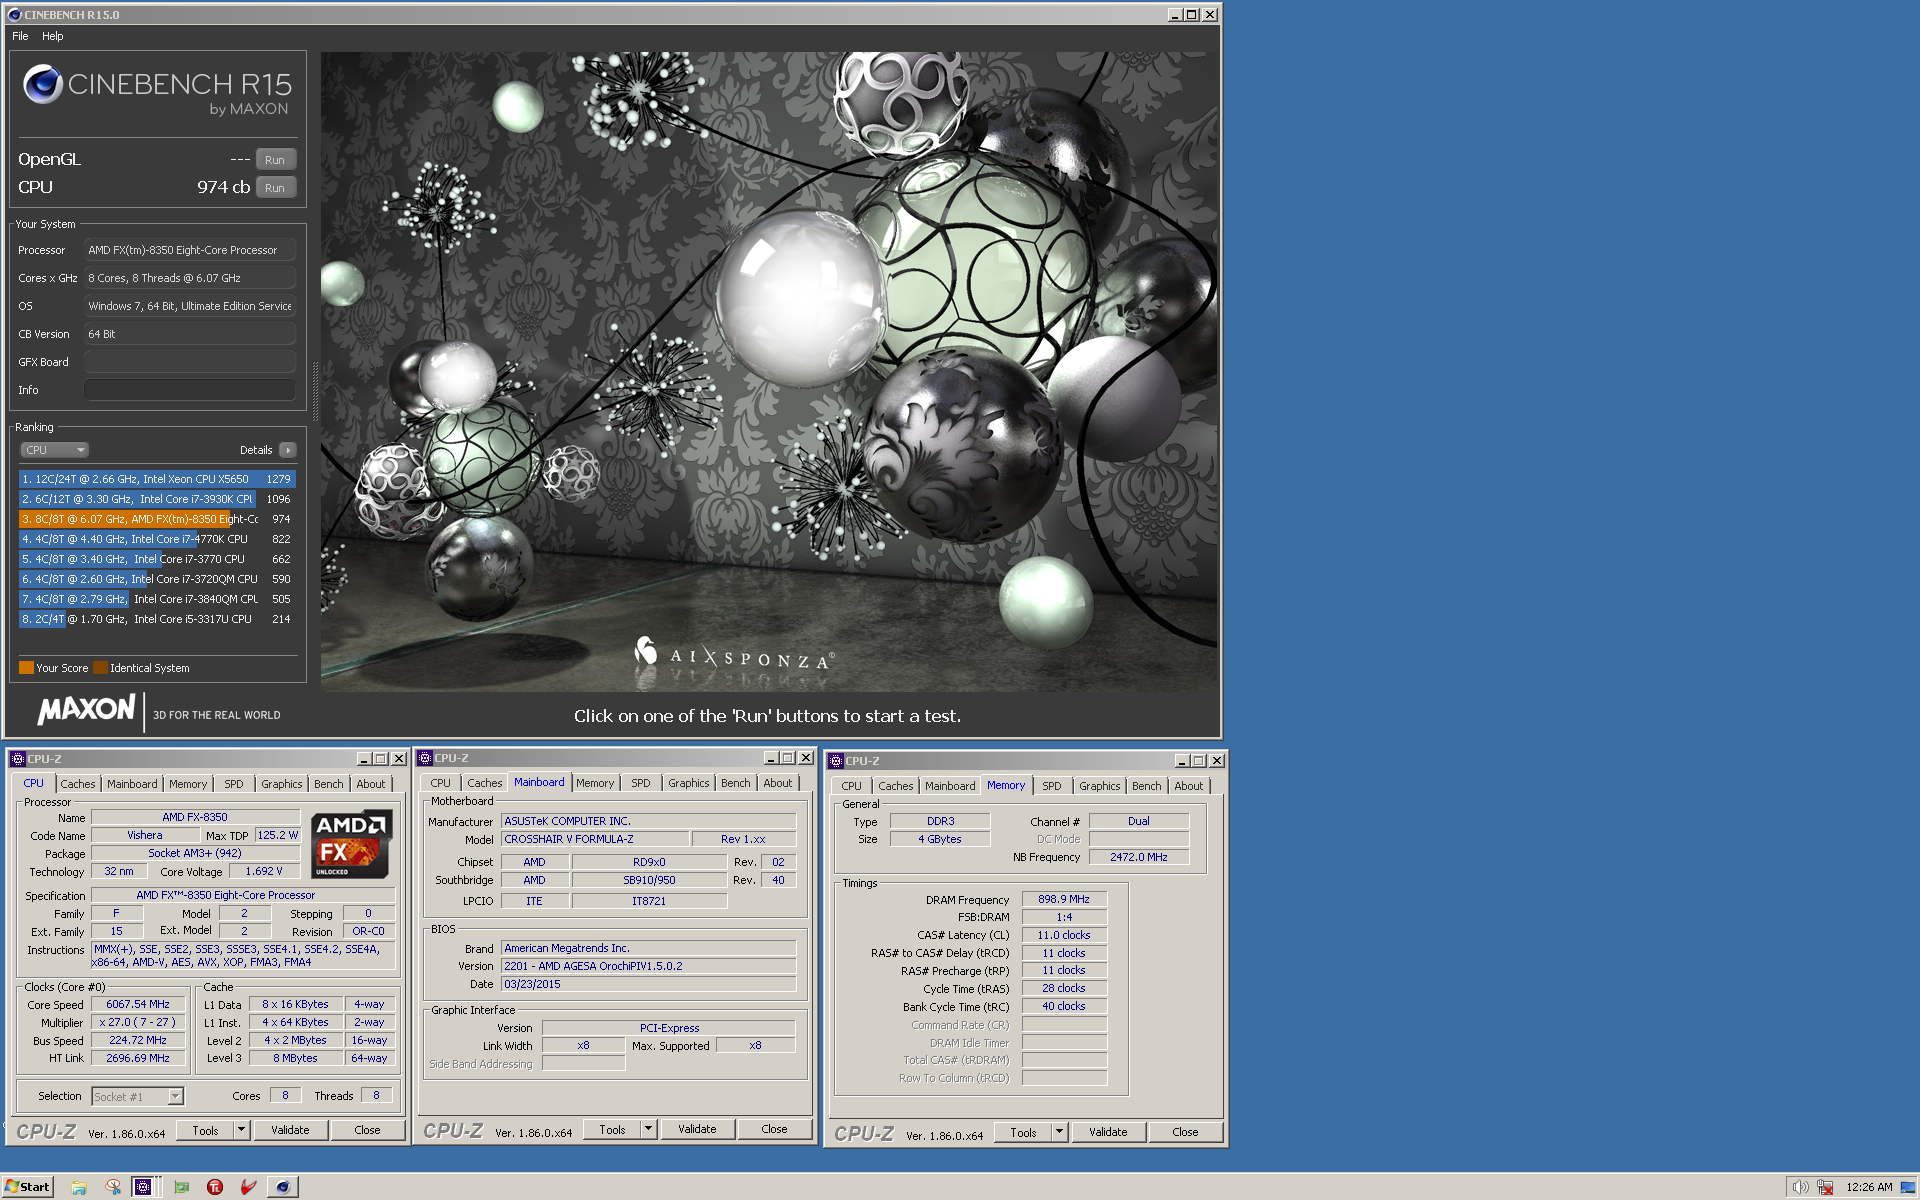Click the CPU-Z Mainboard window title icon

(x=424, y=758)
